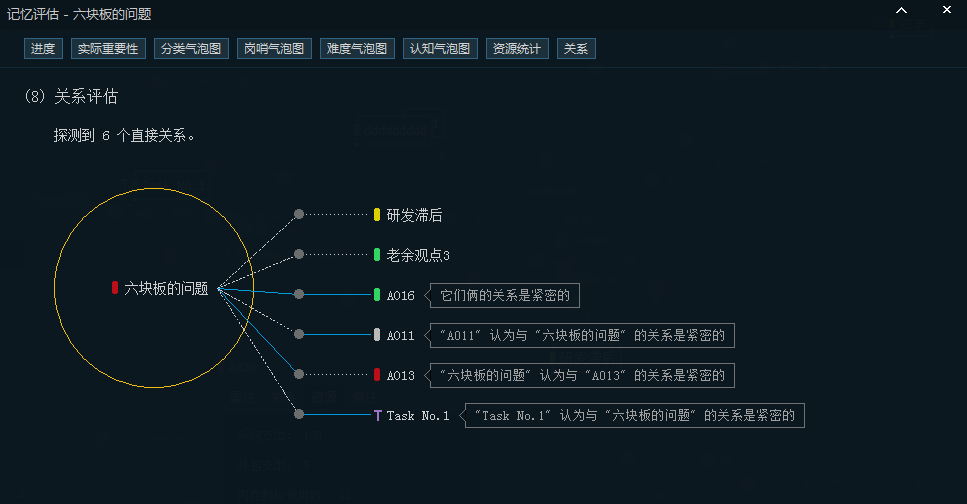
Task: Open the 难度气泡图 tab
Action: click(357, 49)
